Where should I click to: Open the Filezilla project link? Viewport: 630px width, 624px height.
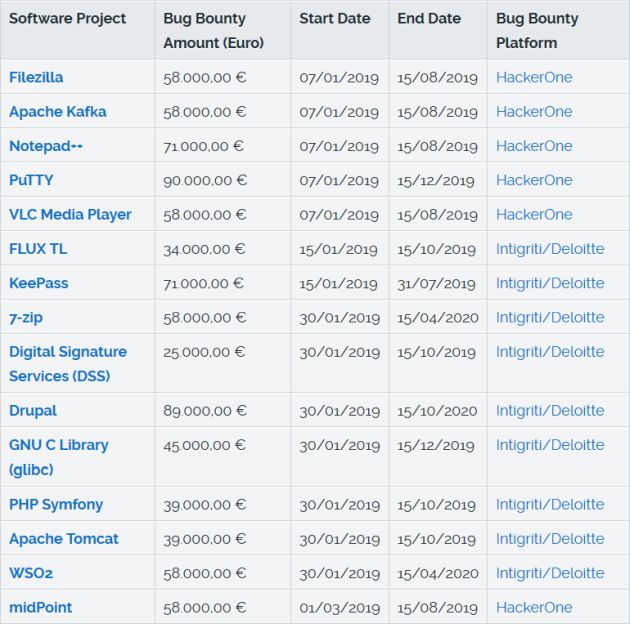click(36, 77)
